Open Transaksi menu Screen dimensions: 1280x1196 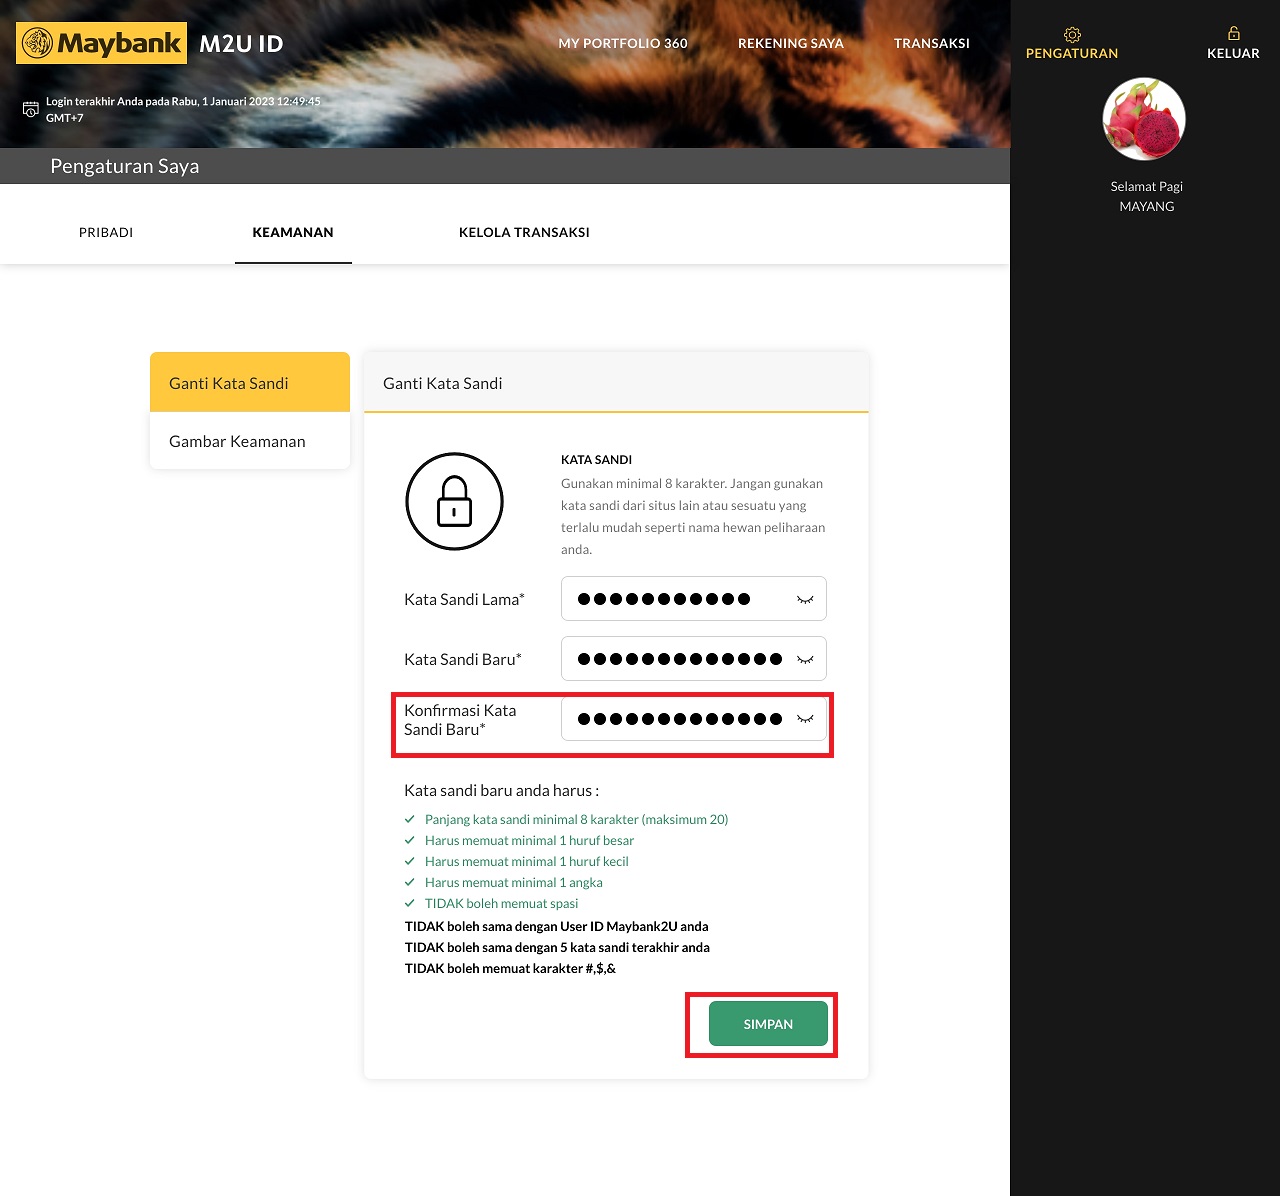coord(932,43)
